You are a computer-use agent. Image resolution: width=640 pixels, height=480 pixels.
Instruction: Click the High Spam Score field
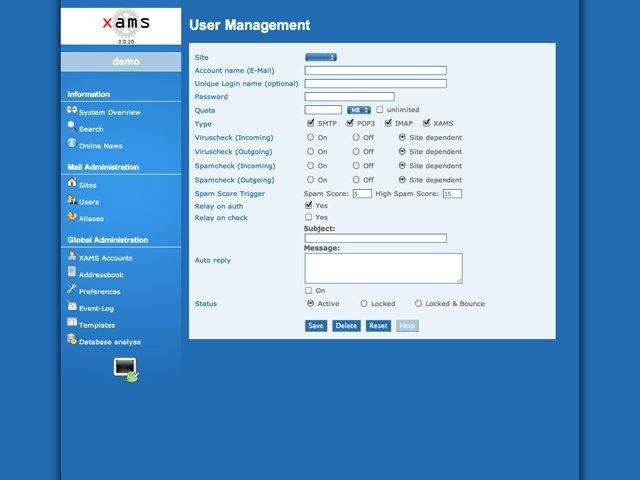tap(453, 193)
